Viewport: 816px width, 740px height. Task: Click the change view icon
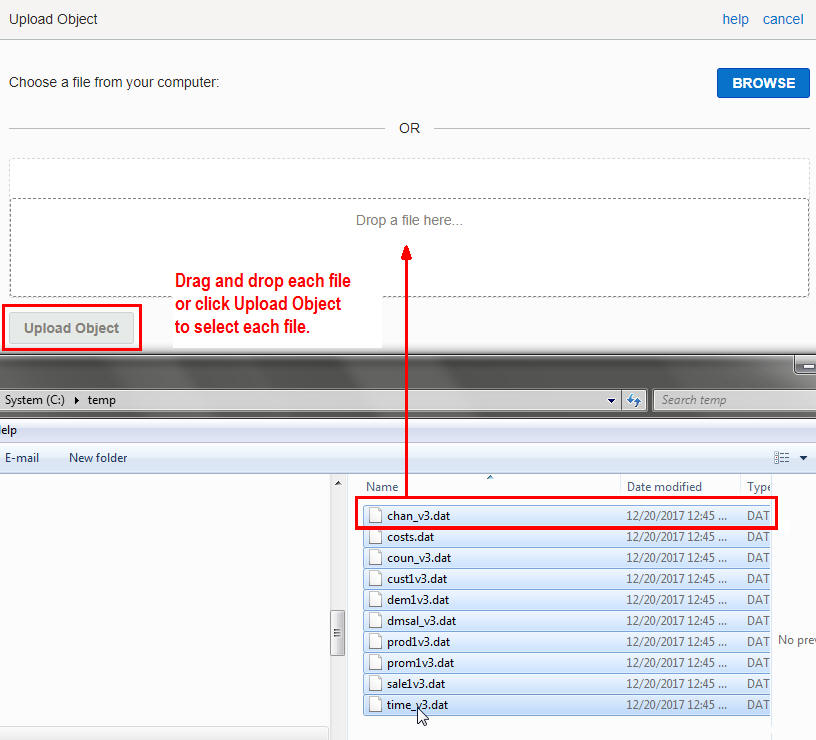coord(781,457)
